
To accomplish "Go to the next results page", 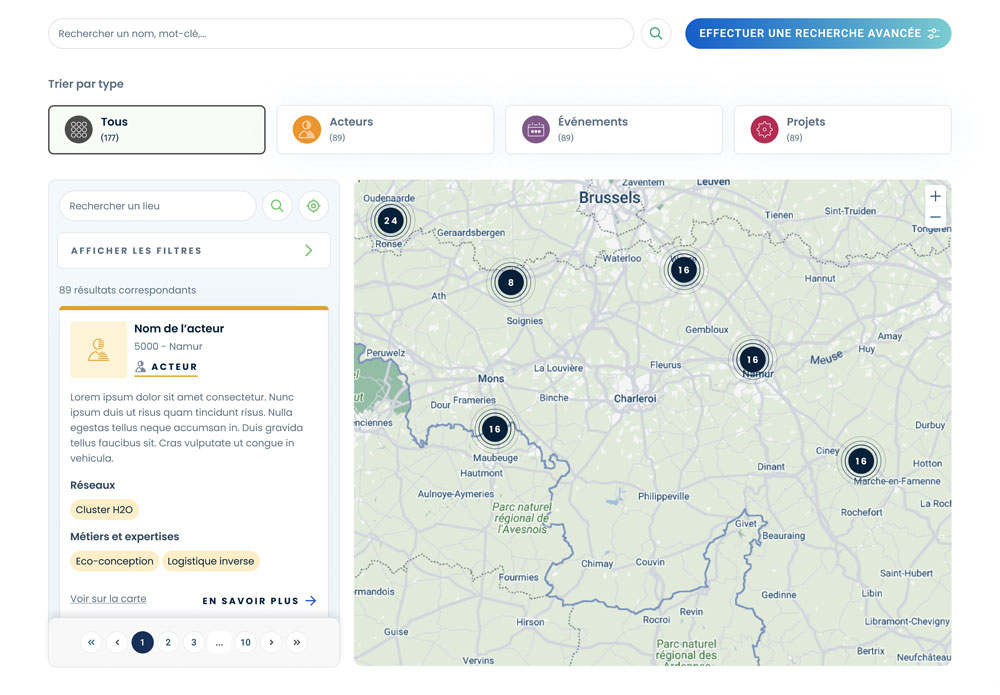I will coord(271,642).
